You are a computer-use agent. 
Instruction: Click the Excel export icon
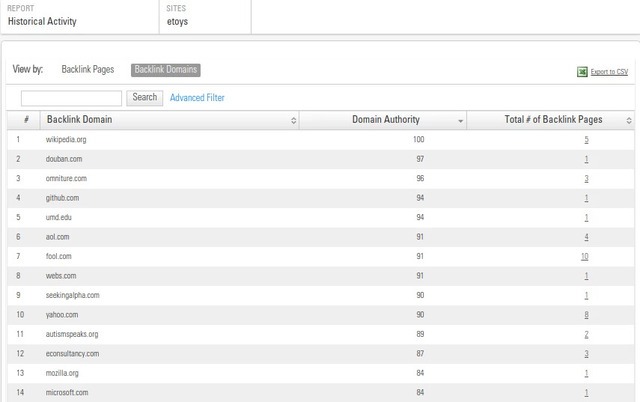pyautogui.click(x=582, y=72)
